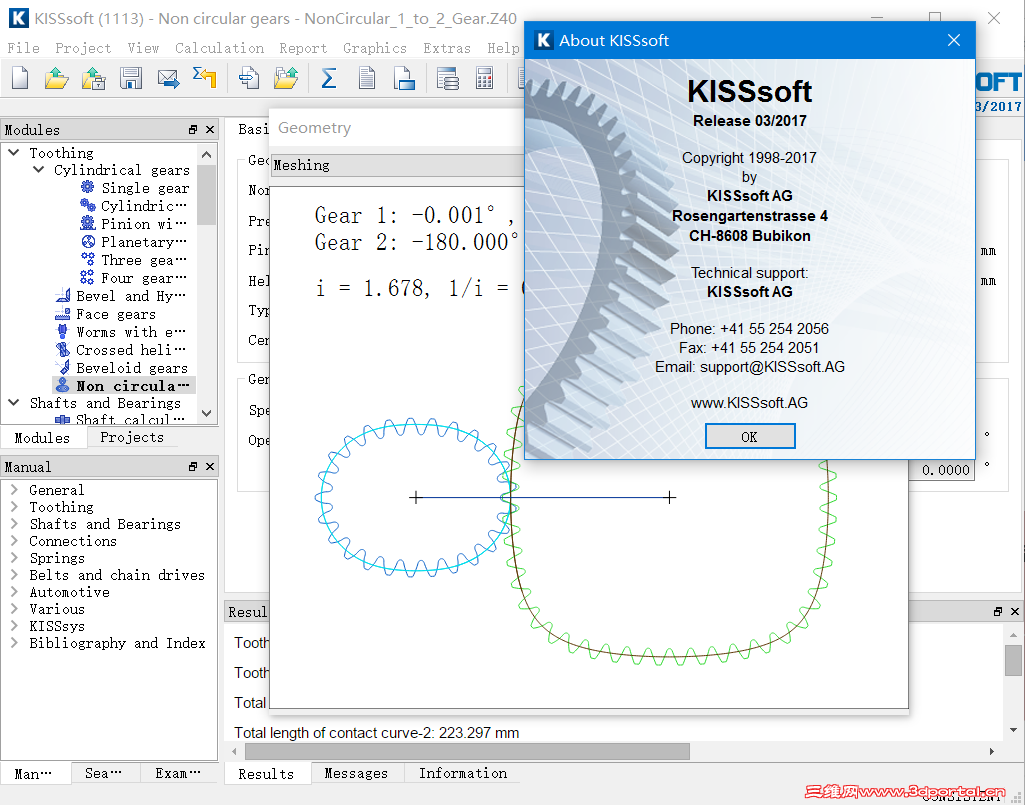The height and width of the screenshot is (805, 1025).
Task: Undock the Manual panel with float icon
Action: pos(193,466)
